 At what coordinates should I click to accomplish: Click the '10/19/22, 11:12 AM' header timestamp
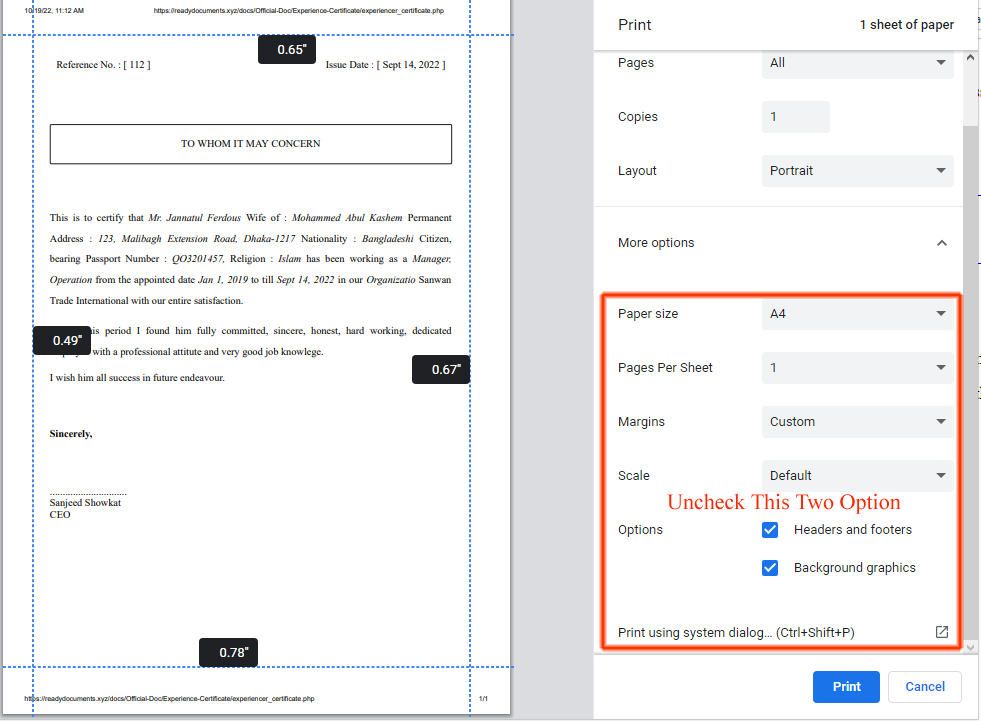point(54,11)
